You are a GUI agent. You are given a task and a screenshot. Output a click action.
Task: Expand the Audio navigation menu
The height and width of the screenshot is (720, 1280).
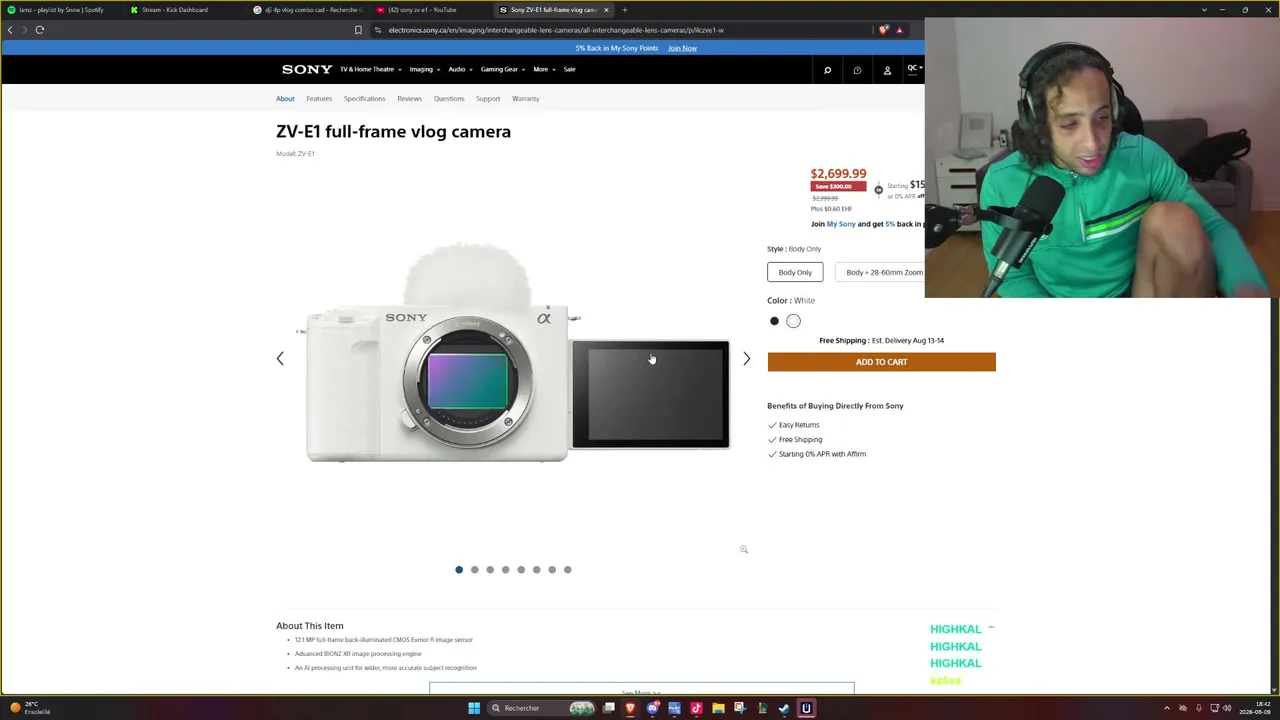(460, 69)
